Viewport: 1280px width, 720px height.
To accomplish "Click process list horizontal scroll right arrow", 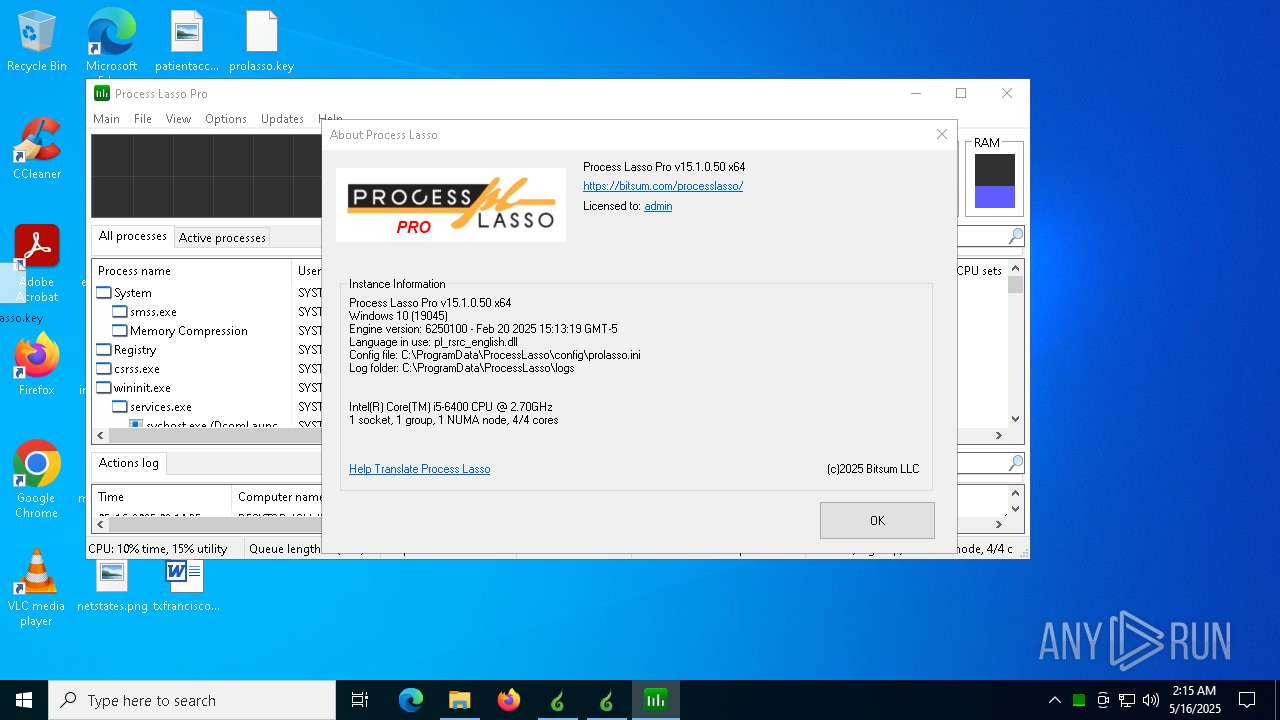I will (998, 436).
